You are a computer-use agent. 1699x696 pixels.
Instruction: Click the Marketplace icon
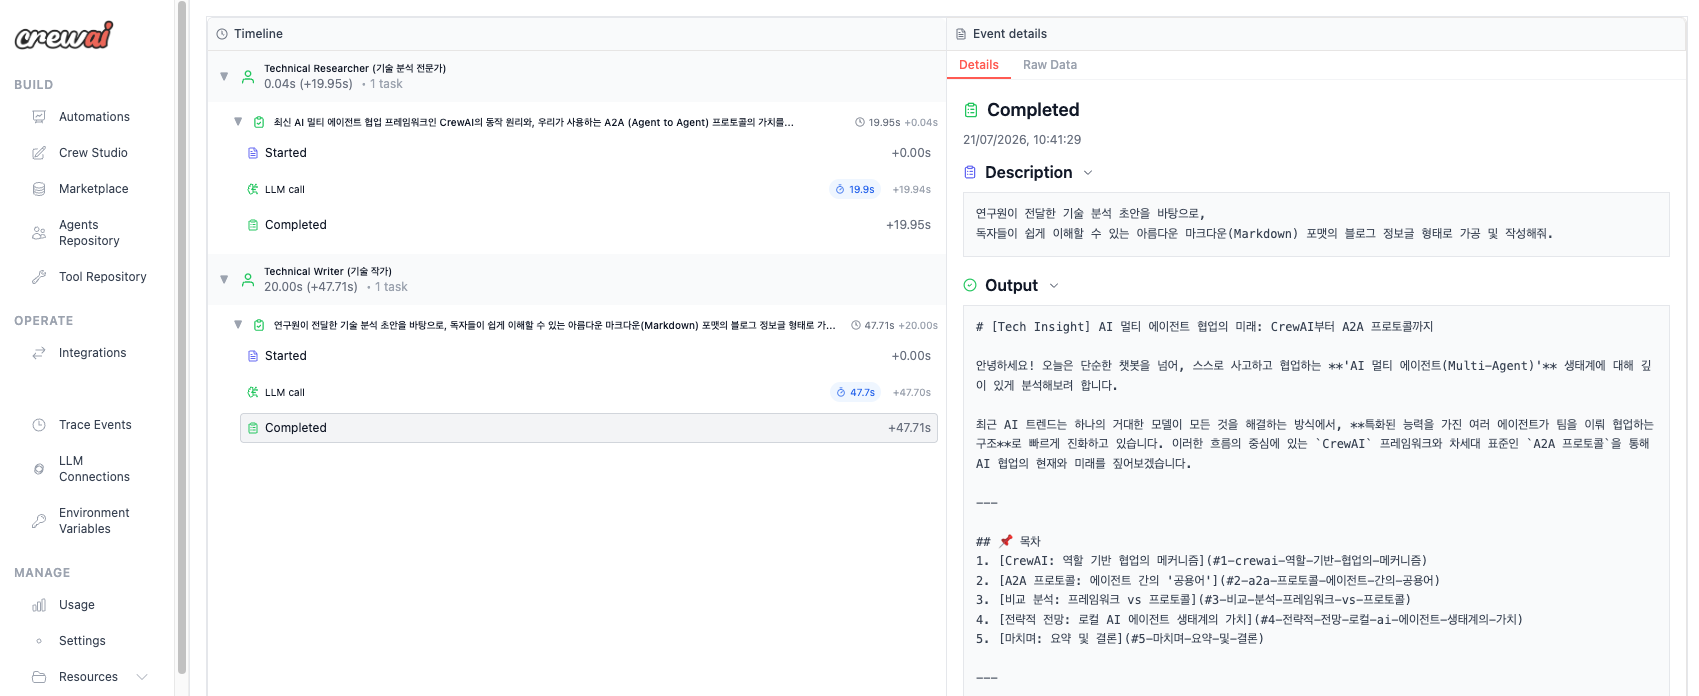coord(39,189)
